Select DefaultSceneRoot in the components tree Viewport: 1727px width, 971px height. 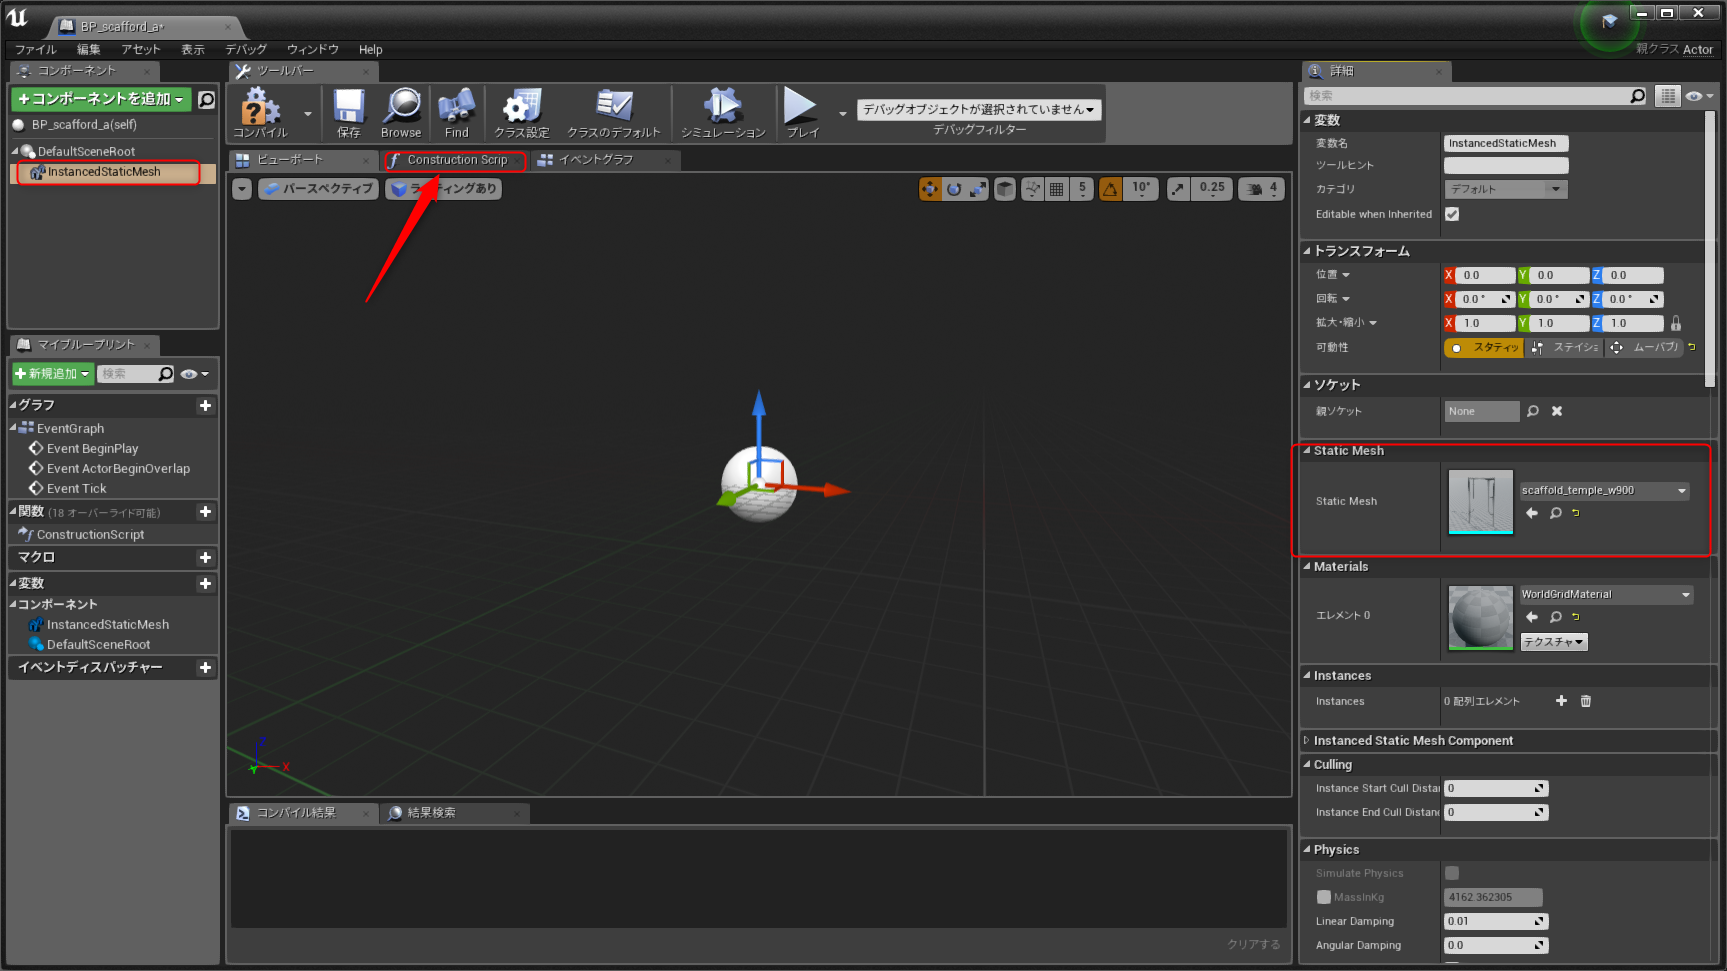coord(86,152)
